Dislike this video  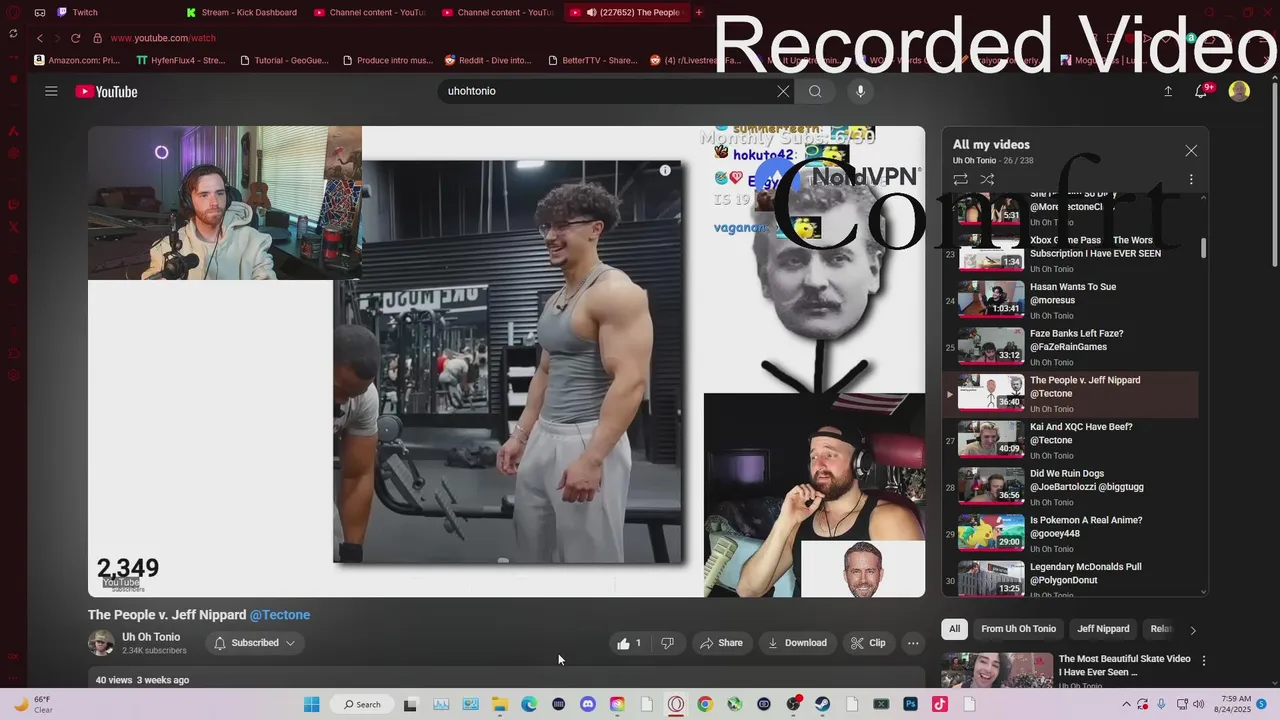click(x=667, y=643)
